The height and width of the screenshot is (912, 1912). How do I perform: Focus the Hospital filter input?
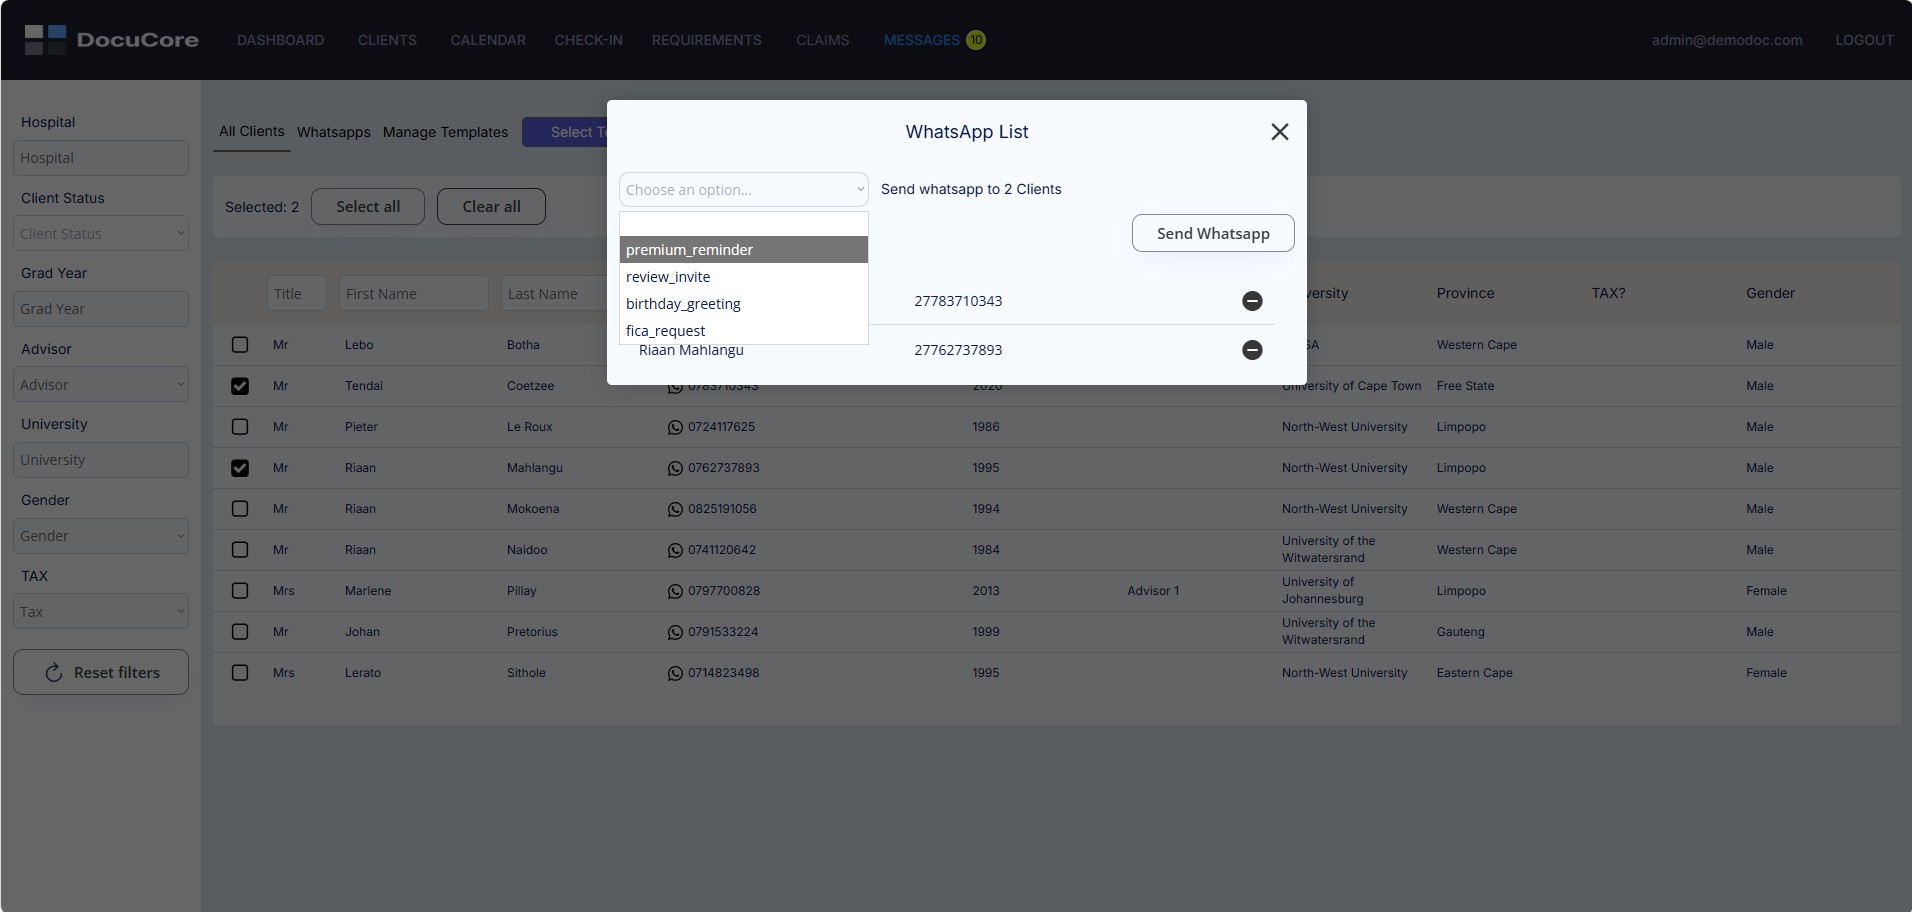(101, 158)
